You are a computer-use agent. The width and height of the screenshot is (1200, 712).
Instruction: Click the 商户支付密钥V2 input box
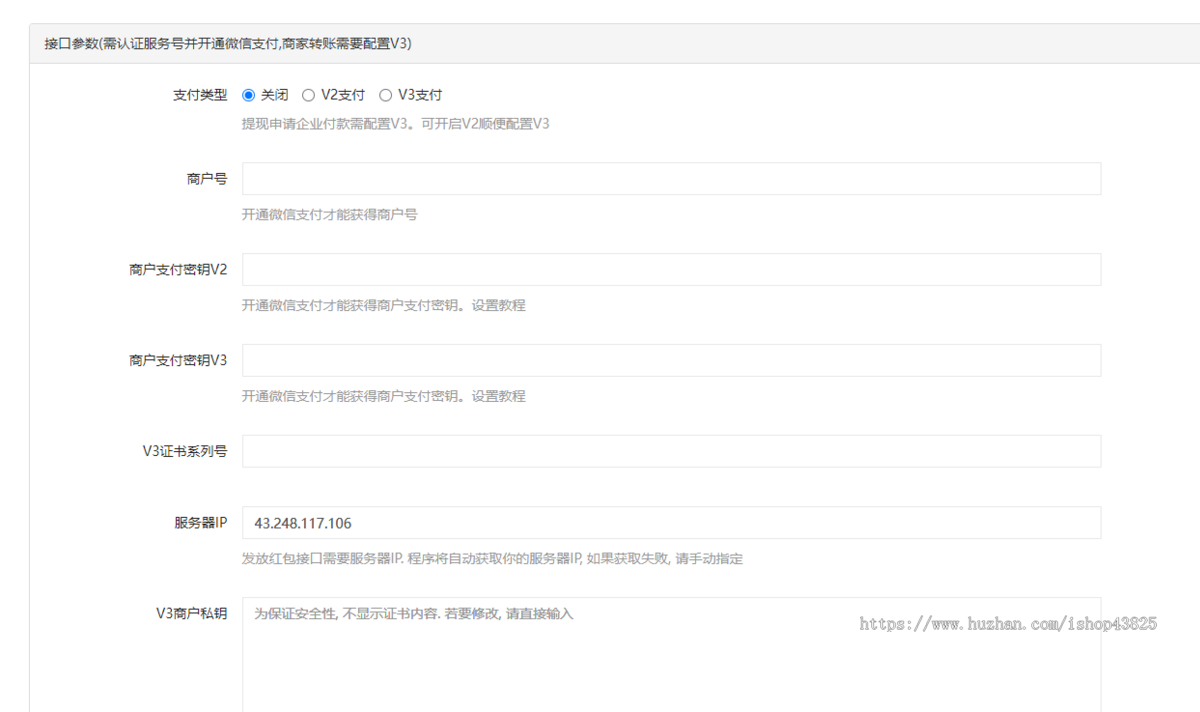click(671, 270)
